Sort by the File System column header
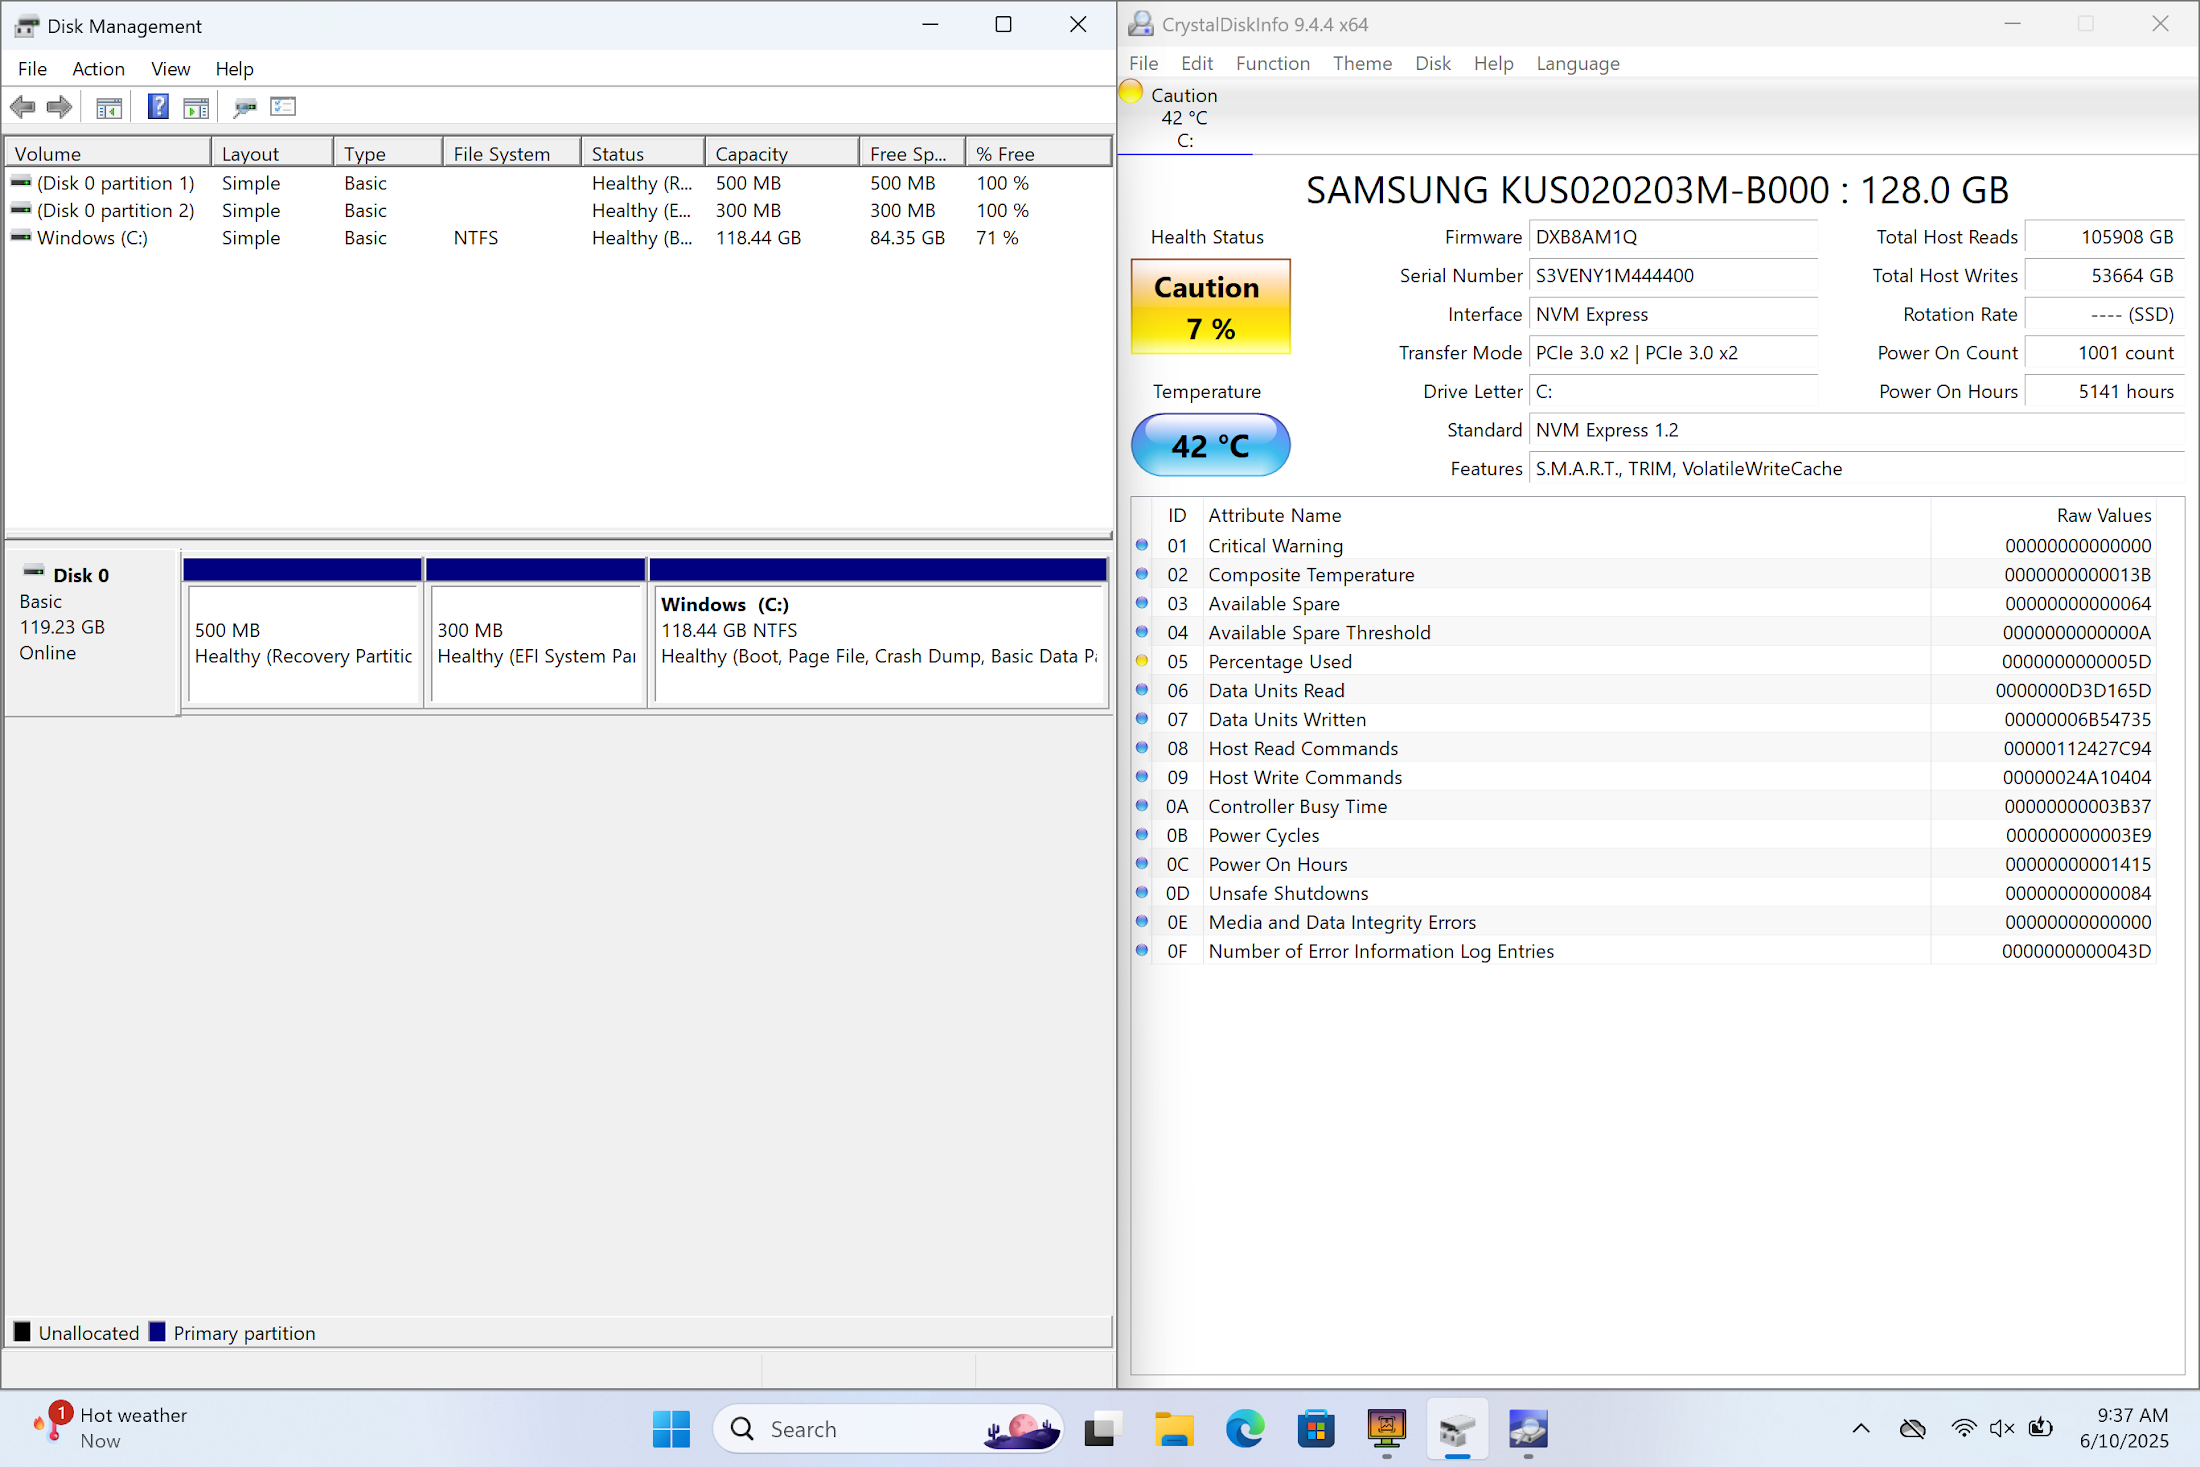The image size is (2200, 1467). pyautogui.click(x=512, y=153)
